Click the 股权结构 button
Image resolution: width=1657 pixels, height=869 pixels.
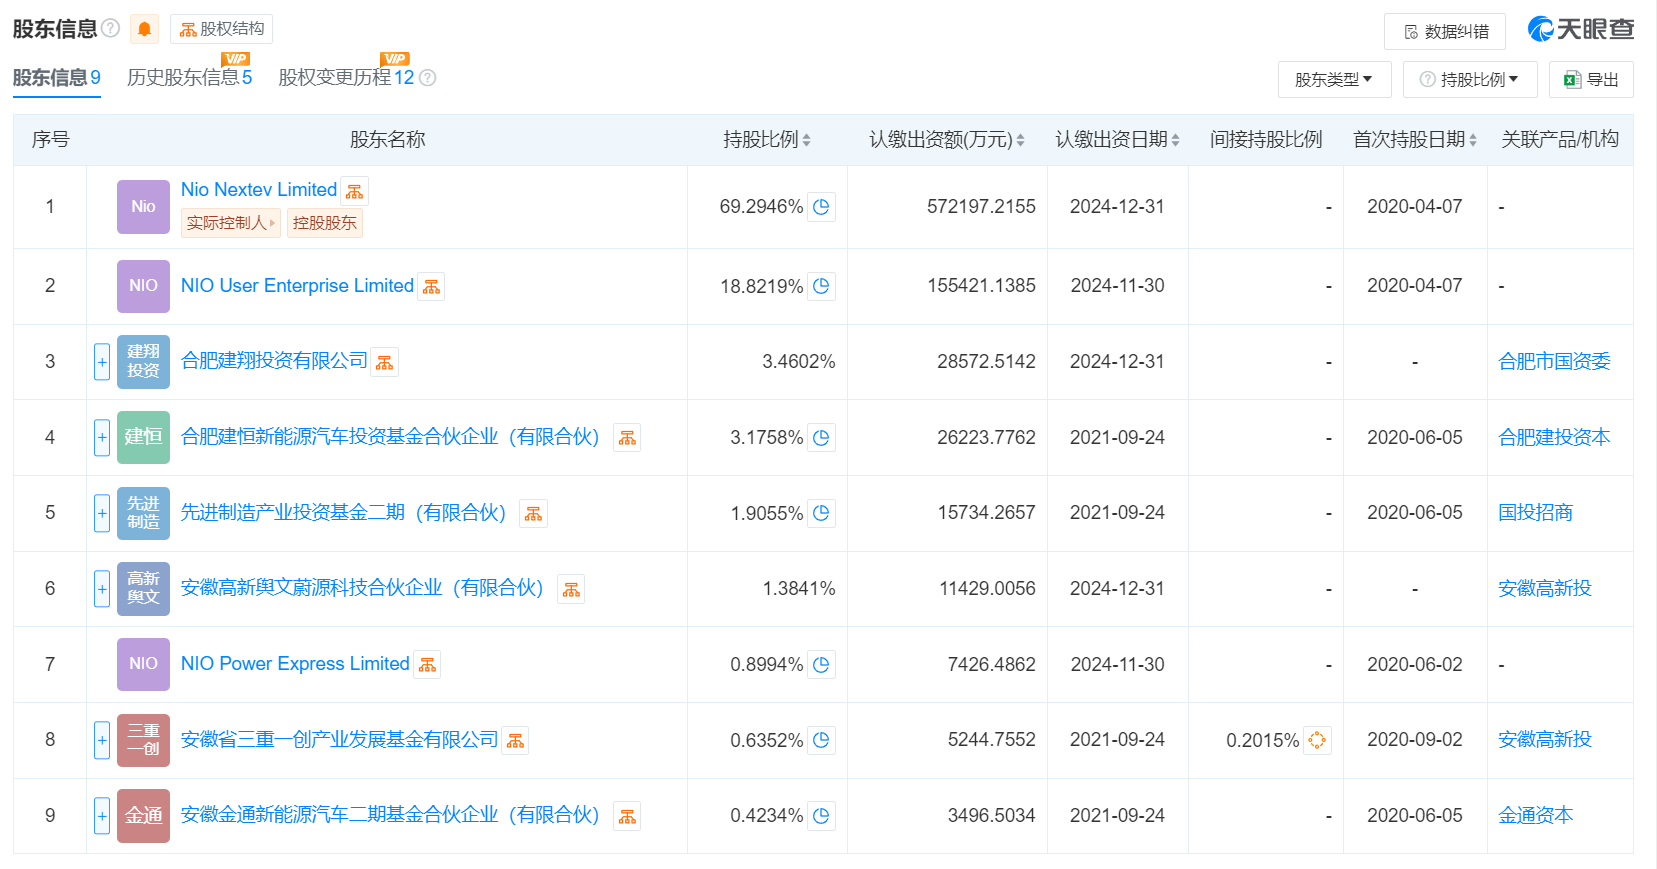coord(221,29)
